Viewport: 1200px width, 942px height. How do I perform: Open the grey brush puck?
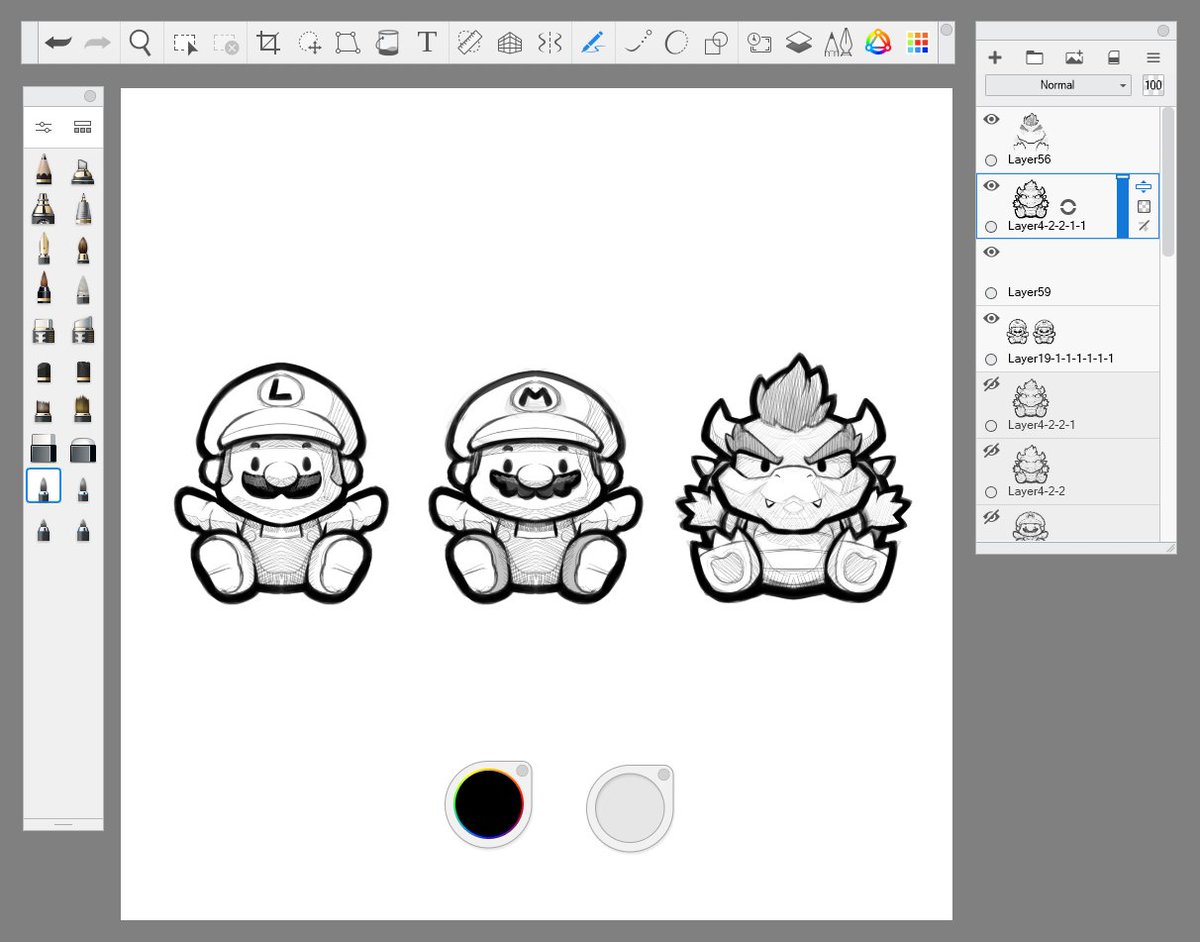pyautogui.click(x=630, y=808)
